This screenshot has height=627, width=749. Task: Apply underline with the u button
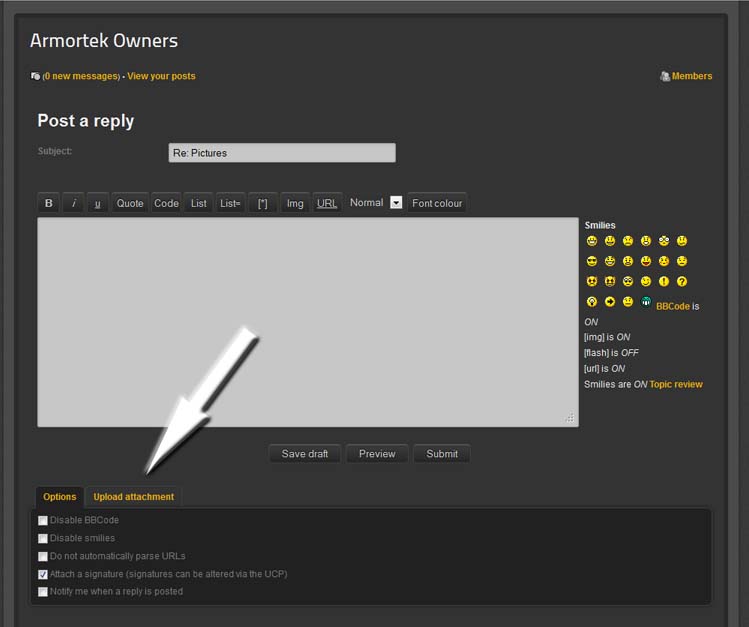click(x=97, y=203)
